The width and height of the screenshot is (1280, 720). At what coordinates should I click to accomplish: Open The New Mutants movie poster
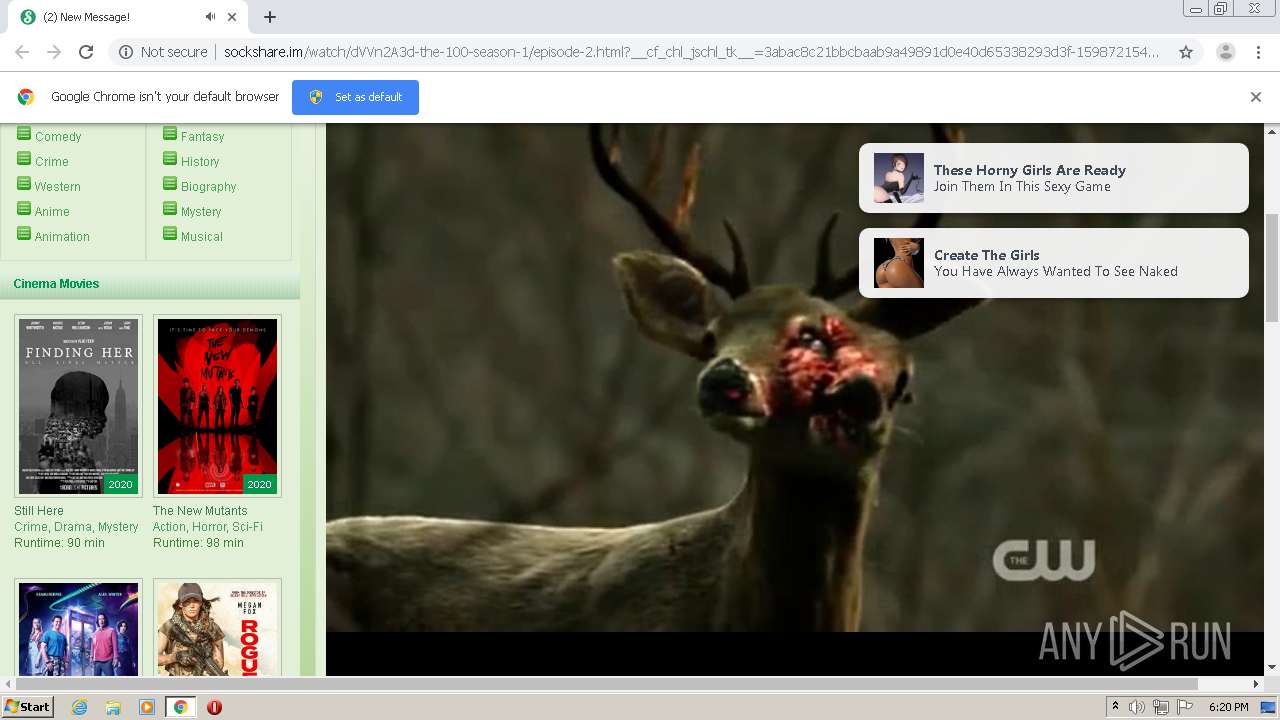(217, 406)
